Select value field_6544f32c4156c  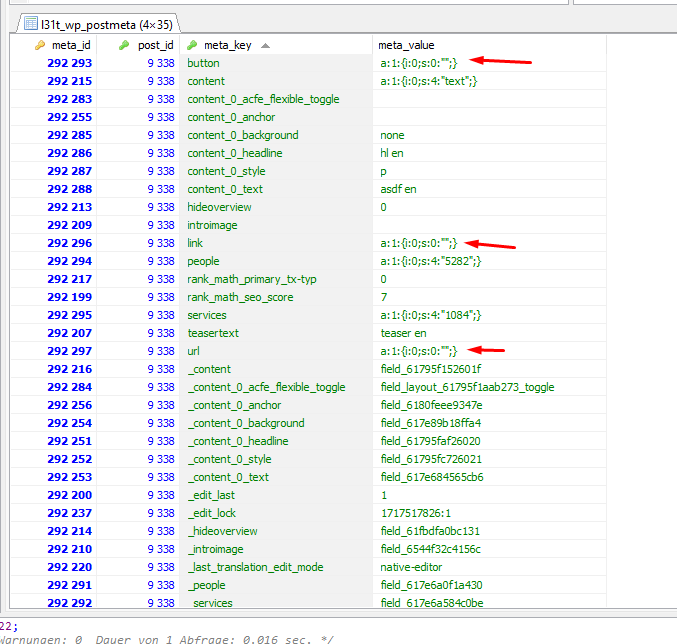[x=489, y=549]
